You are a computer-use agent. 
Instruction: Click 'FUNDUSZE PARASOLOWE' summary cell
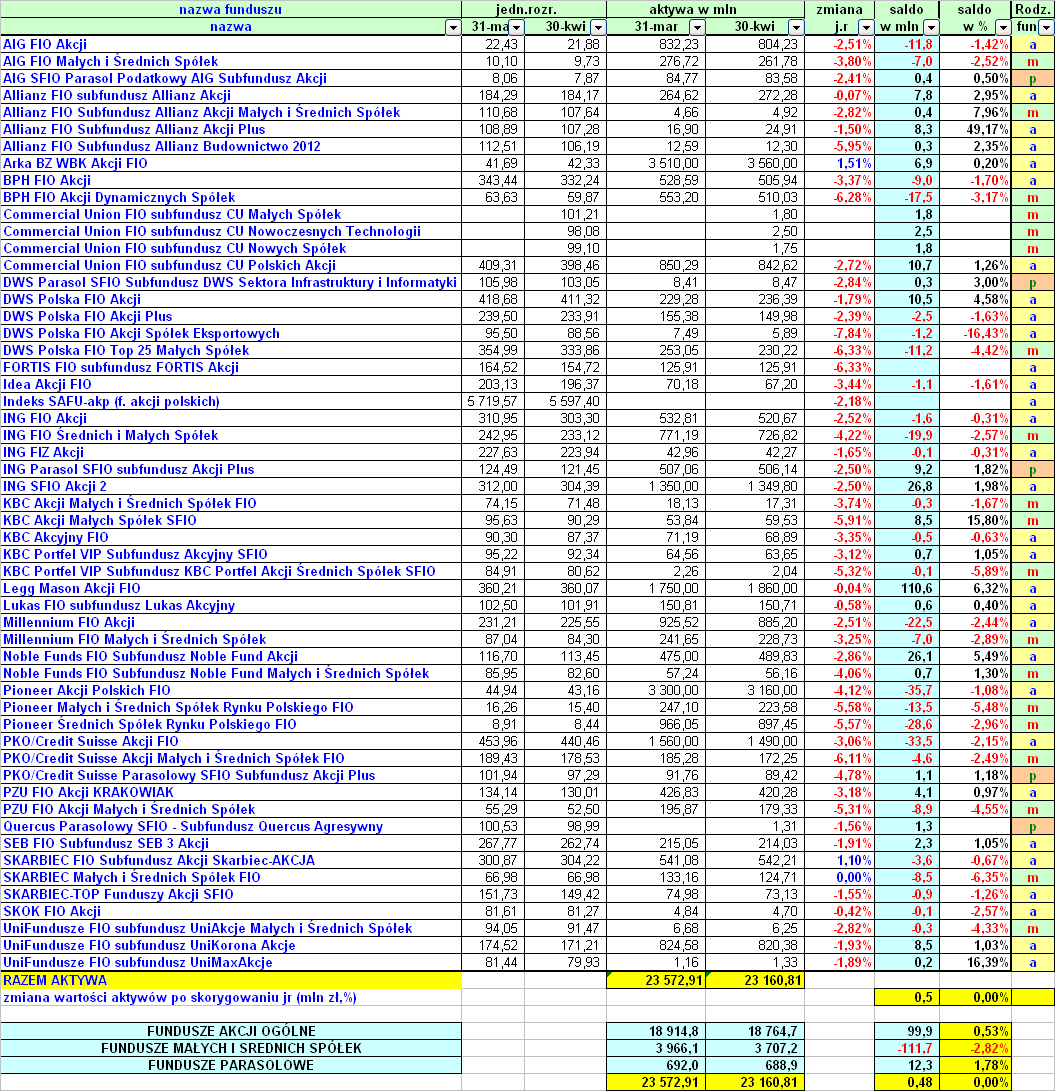click(230, 1065)
